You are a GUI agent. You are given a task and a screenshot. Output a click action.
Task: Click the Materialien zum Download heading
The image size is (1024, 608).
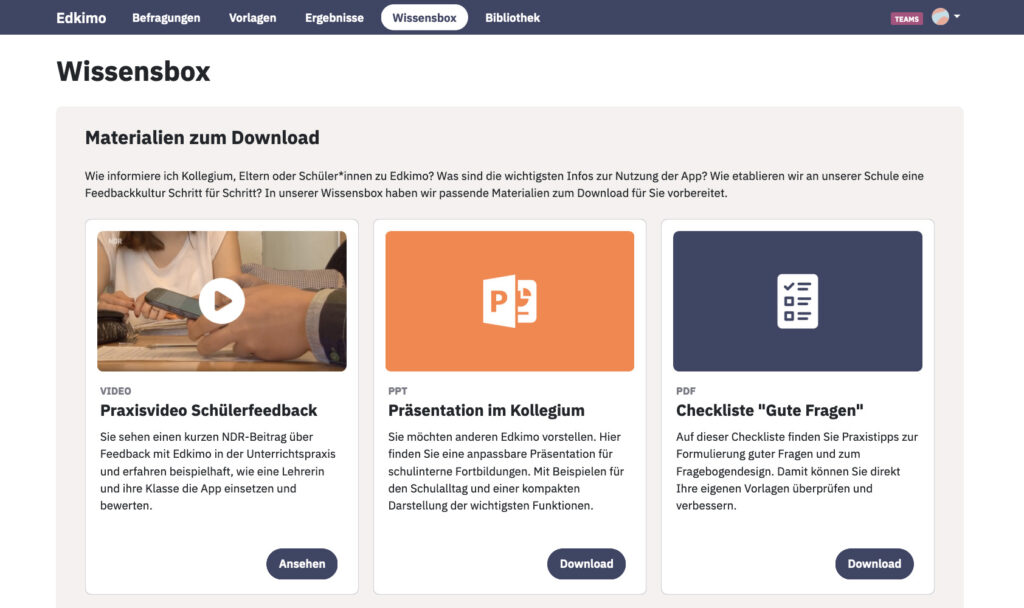[x=202, y=137]
